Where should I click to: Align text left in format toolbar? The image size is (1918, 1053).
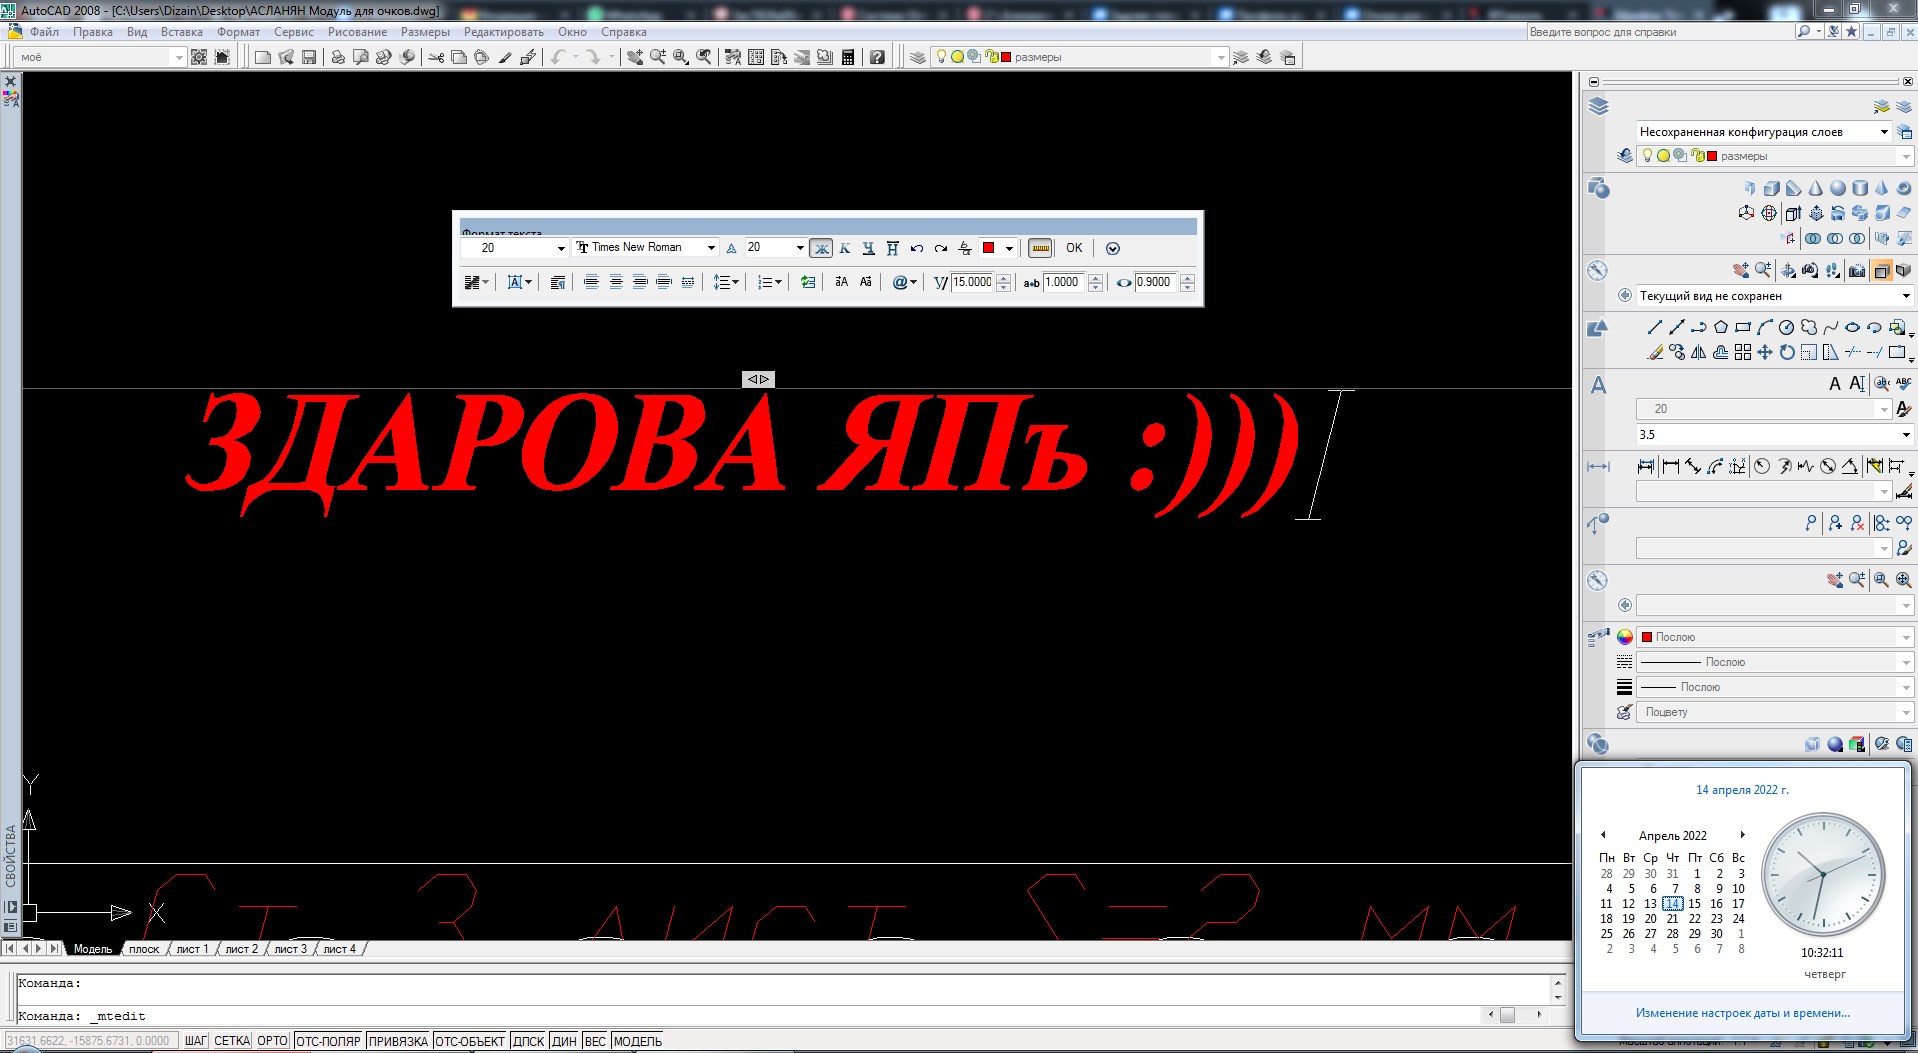pos(592,282)
